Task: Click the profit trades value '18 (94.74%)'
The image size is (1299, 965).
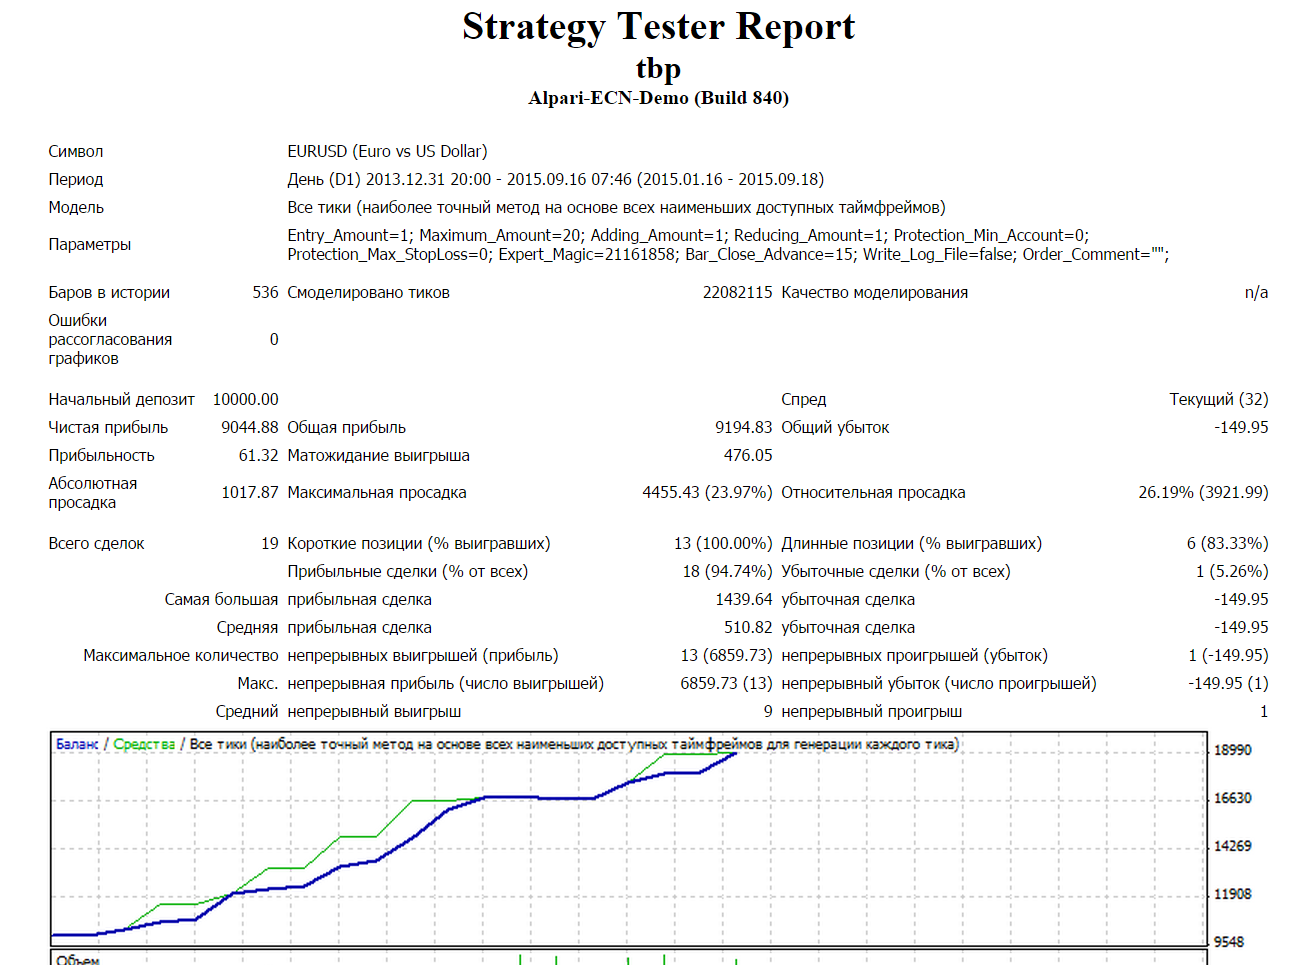Action: click(x=727, y=571)
